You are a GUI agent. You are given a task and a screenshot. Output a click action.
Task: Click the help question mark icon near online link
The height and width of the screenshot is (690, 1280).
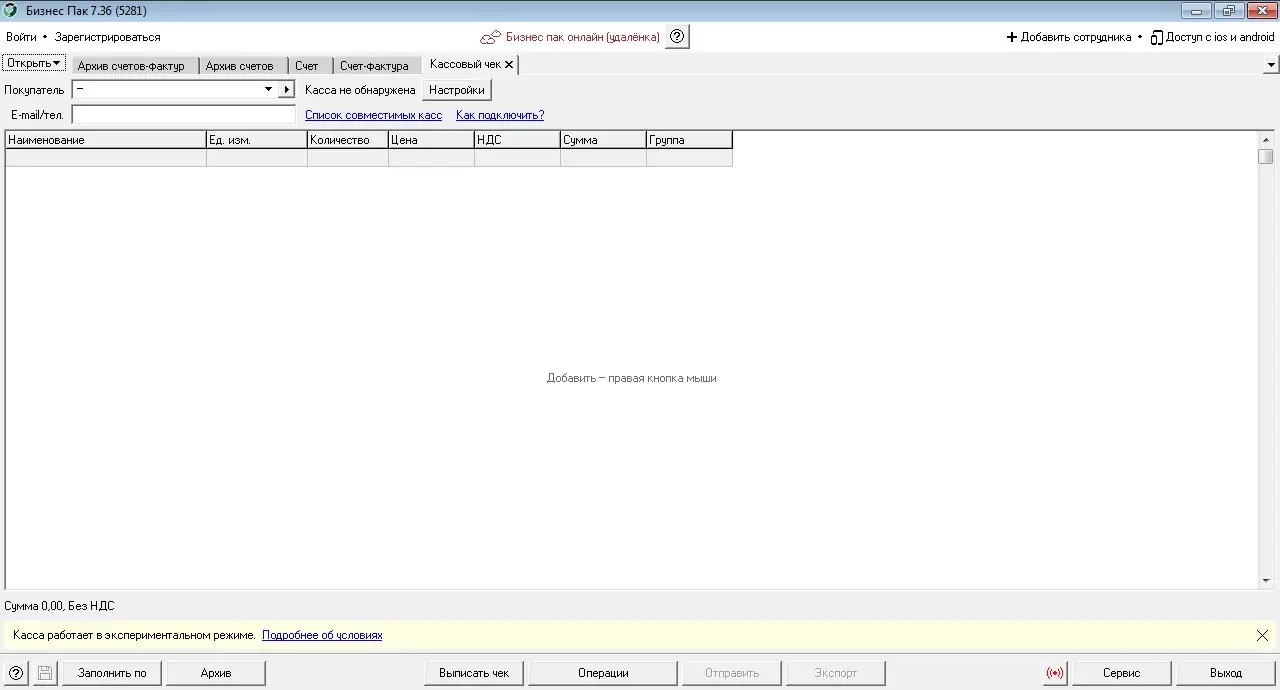pyautogui.click(x=677, y=37)
